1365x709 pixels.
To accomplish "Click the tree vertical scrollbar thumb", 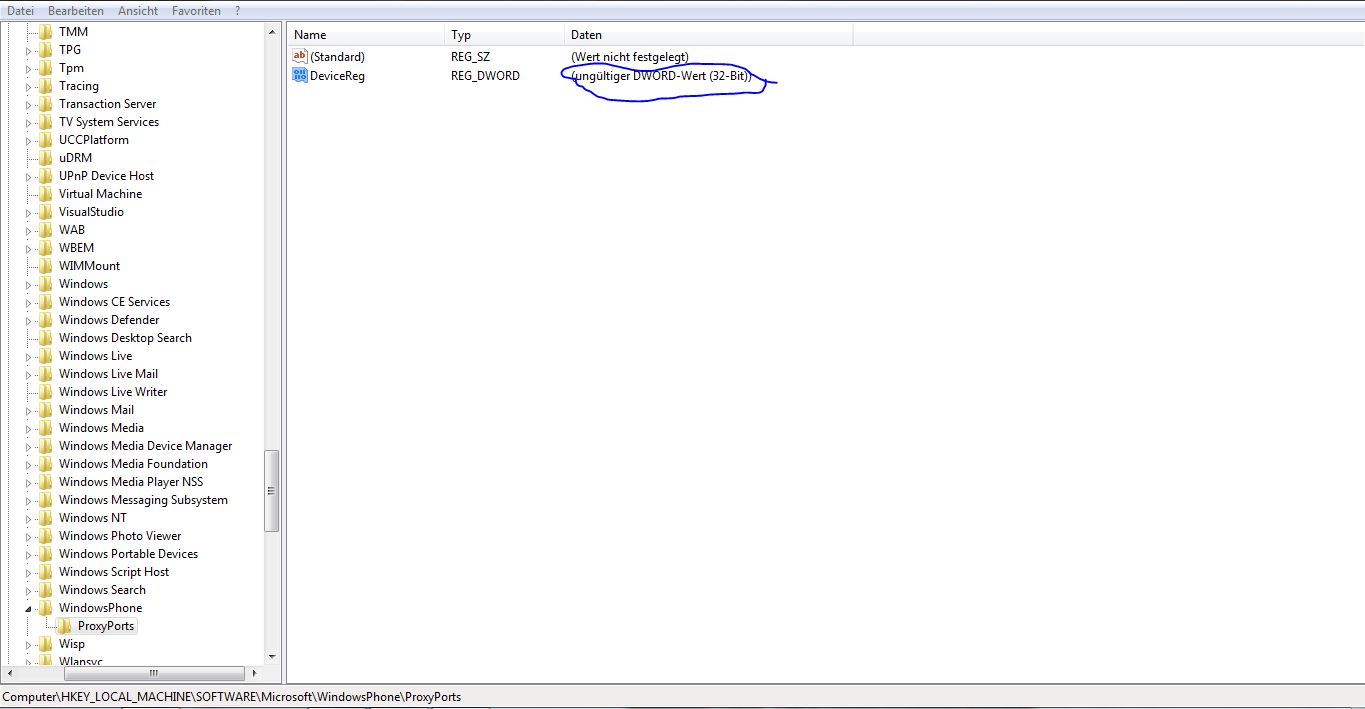I will [x=272, y=491].
